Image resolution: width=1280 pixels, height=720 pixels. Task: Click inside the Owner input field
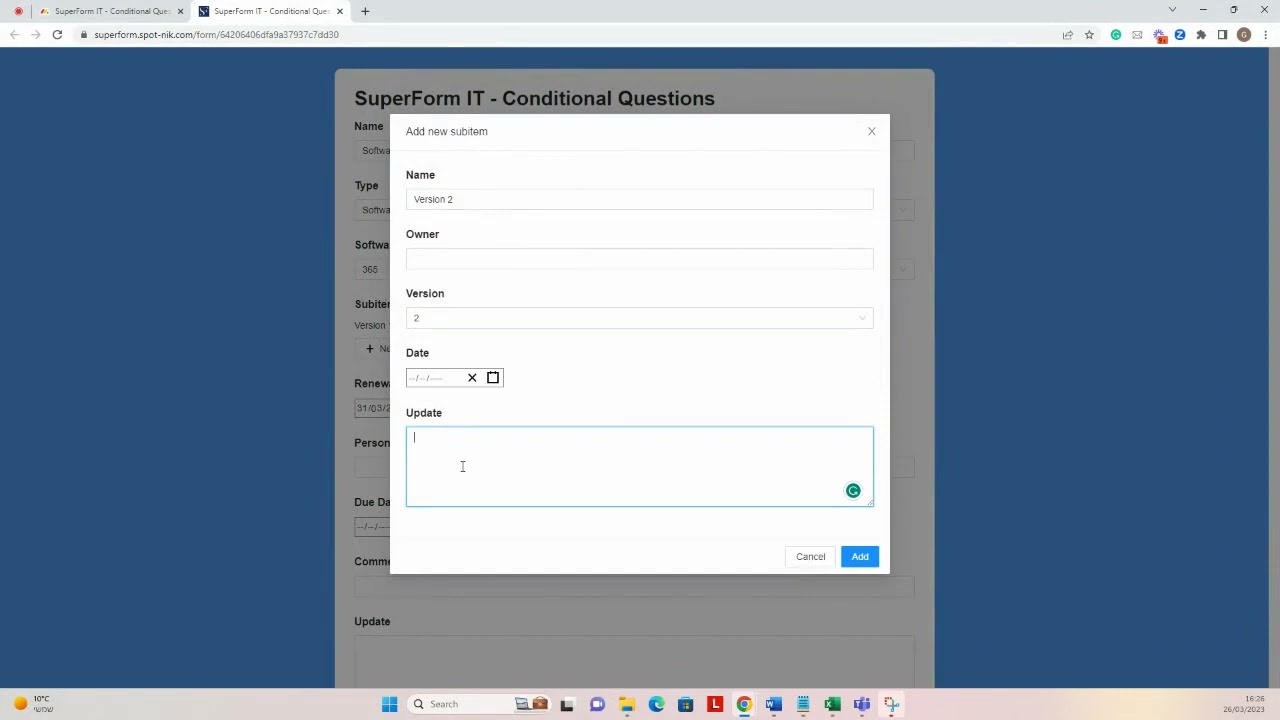639,258
